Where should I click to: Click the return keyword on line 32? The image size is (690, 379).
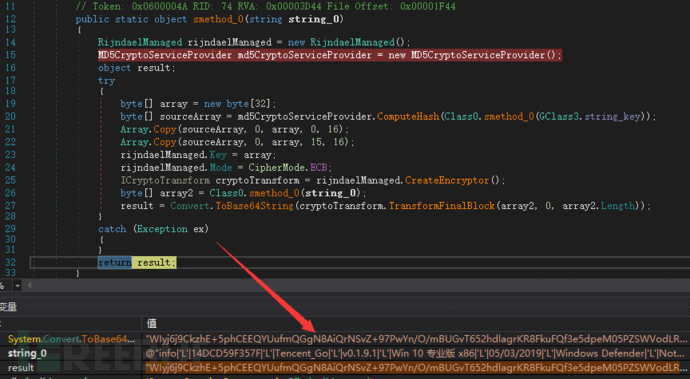pyautogui.click(x=115, y=262)
